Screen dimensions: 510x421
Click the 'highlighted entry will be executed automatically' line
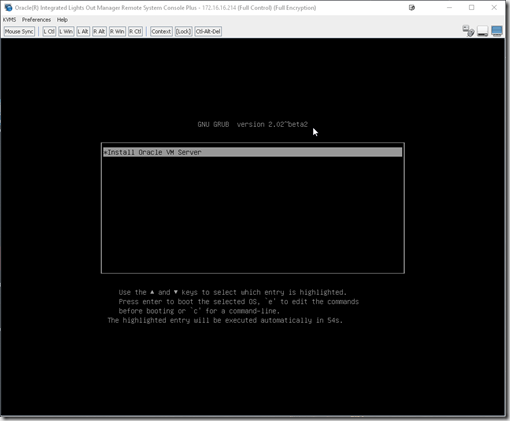(x=225, y=320)
